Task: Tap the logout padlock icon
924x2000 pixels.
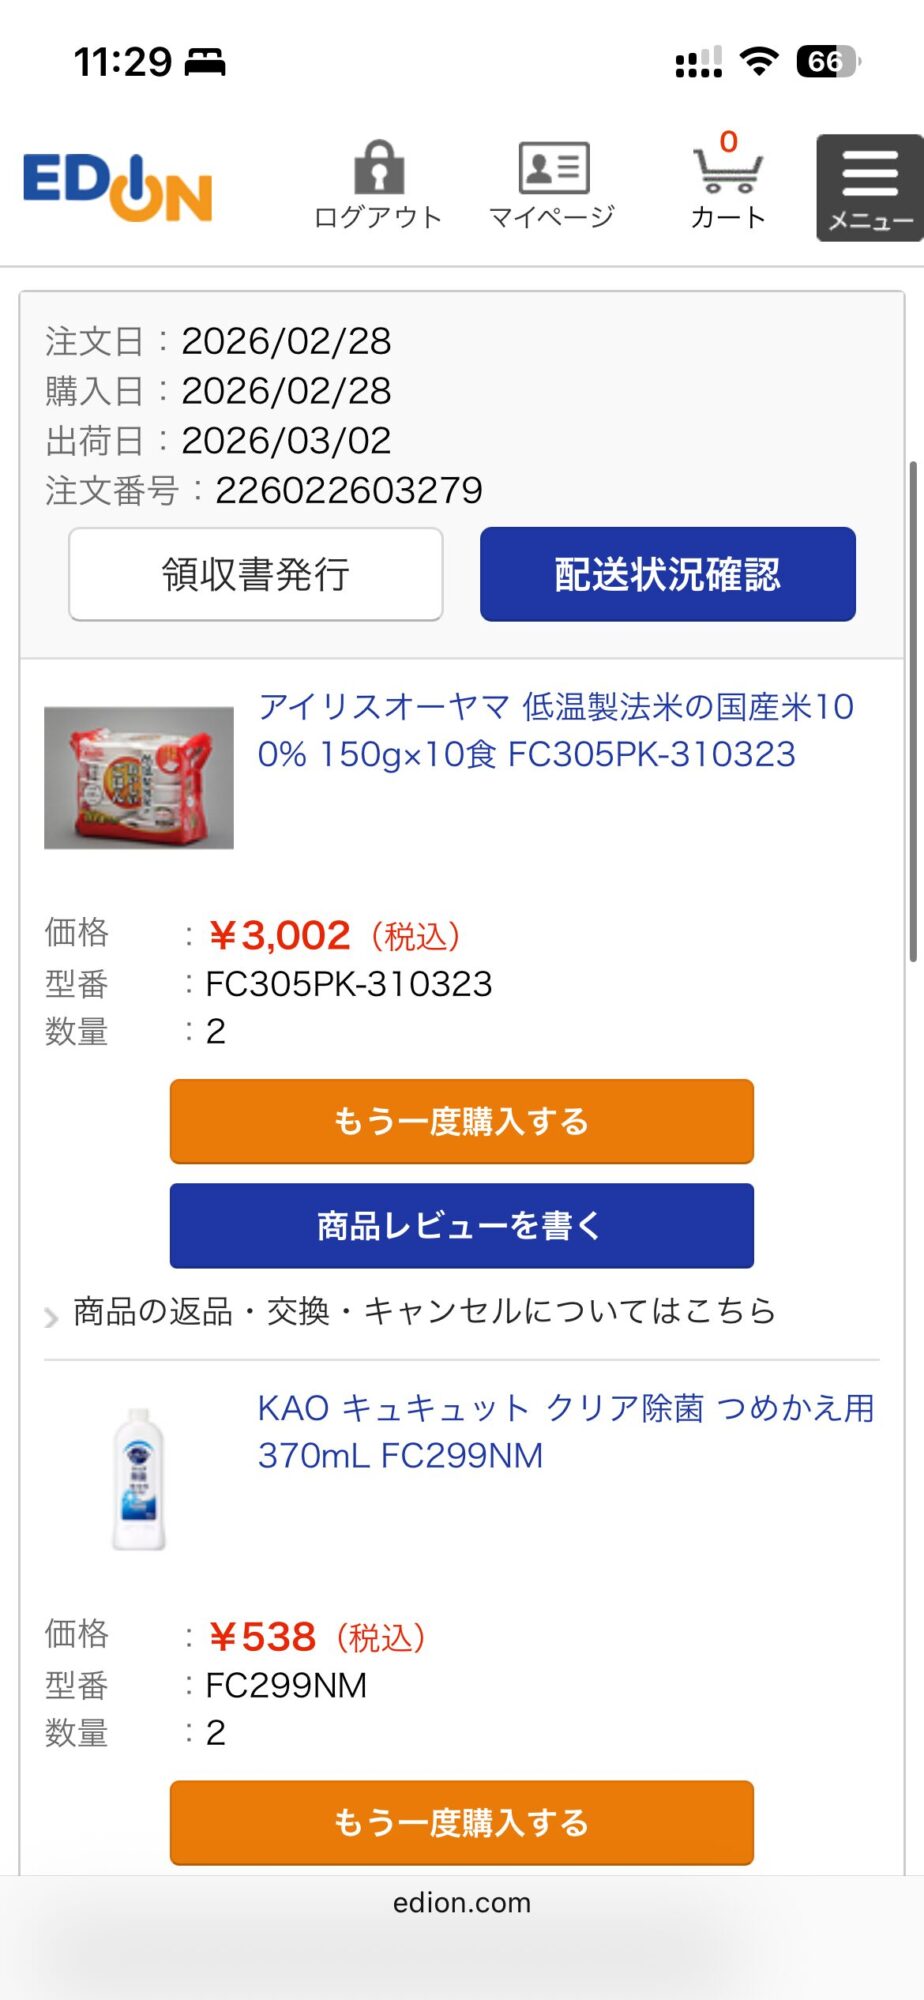Action: 378,168
